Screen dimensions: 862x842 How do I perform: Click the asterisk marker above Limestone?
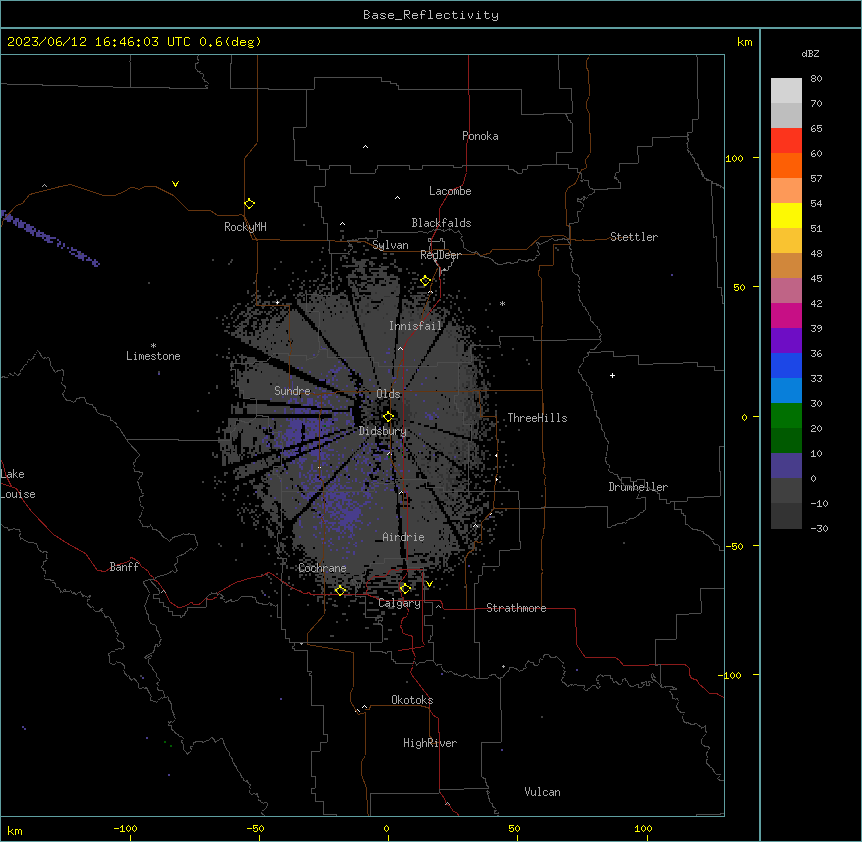pos(153,346)
